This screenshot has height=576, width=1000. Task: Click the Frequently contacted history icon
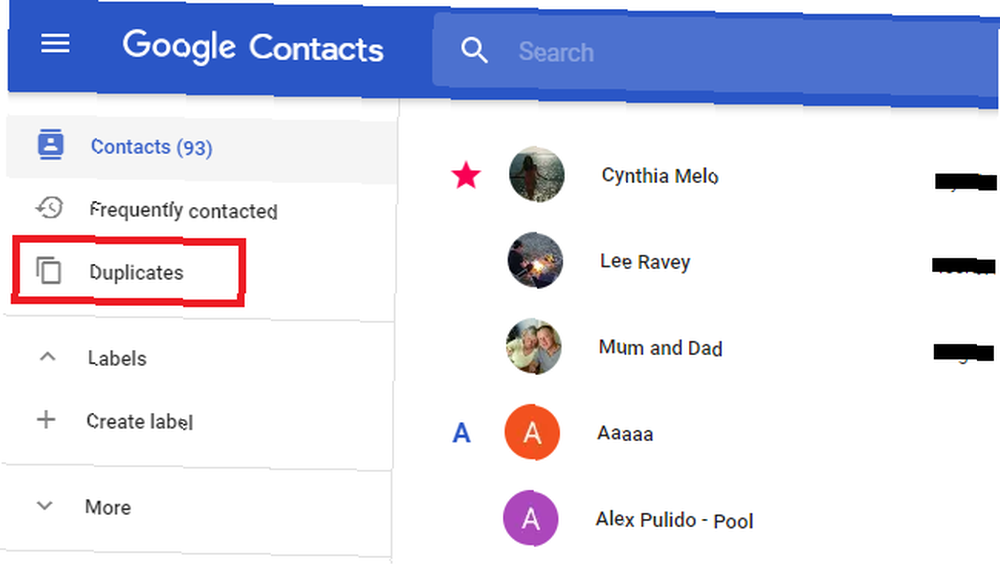pyautogui.click(x=49, y=208)
